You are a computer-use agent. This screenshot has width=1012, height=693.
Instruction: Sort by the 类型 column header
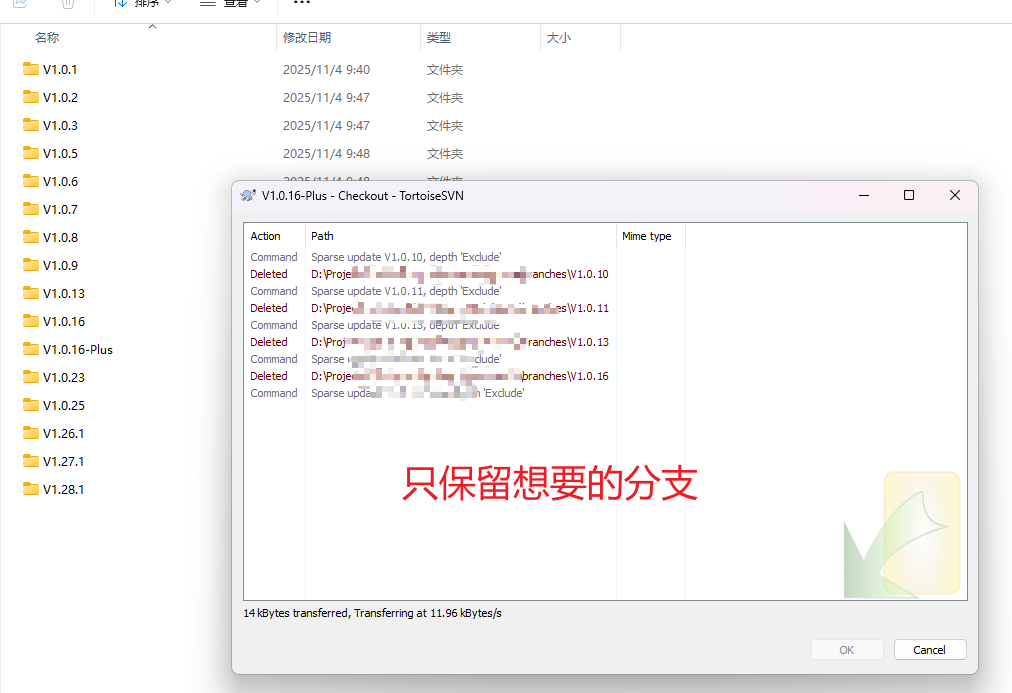[439, 37]
